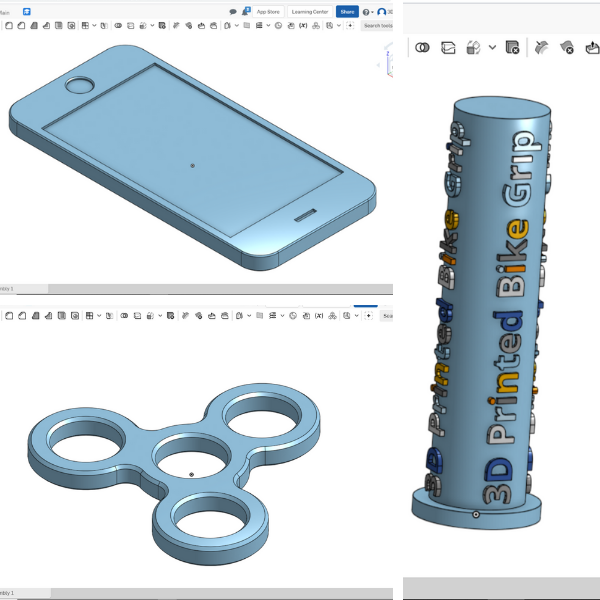Choose Delete face in the bike grip window
Image resolution: width=600 pixels, height=600 pixels.
567,47
